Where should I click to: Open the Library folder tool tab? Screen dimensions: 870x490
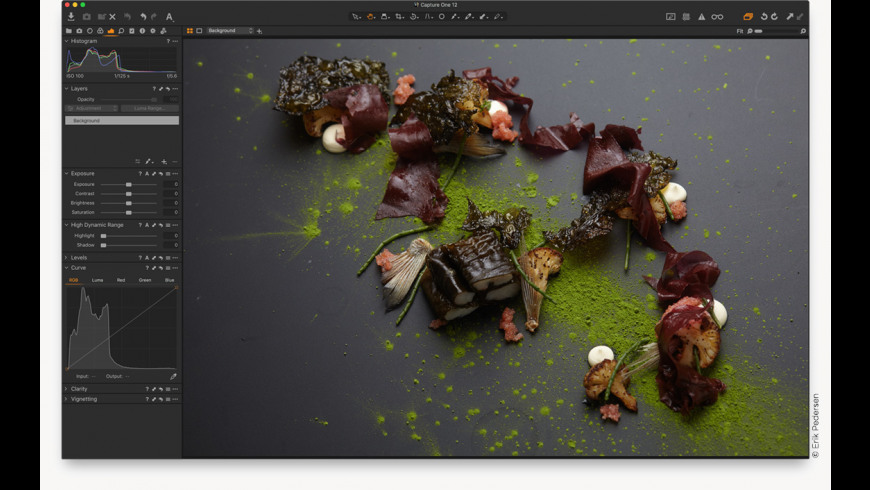68,31
